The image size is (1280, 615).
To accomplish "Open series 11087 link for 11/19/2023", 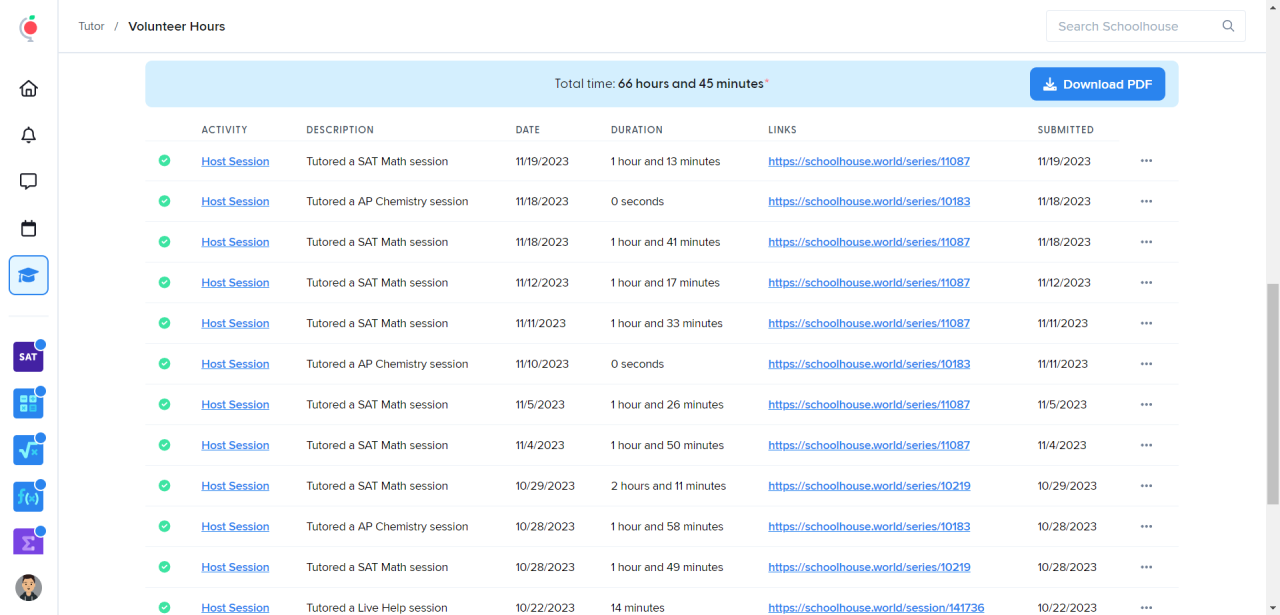I will 869,161.
